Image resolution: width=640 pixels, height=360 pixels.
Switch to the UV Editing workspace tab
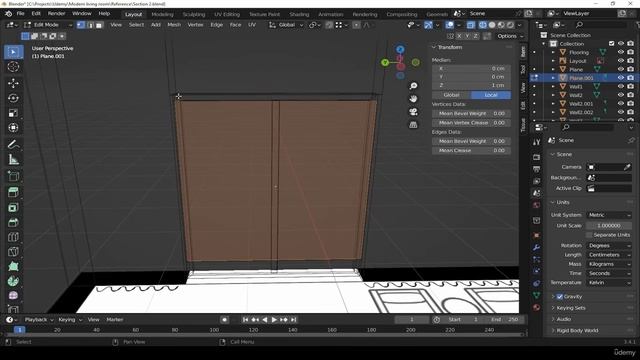227,14
